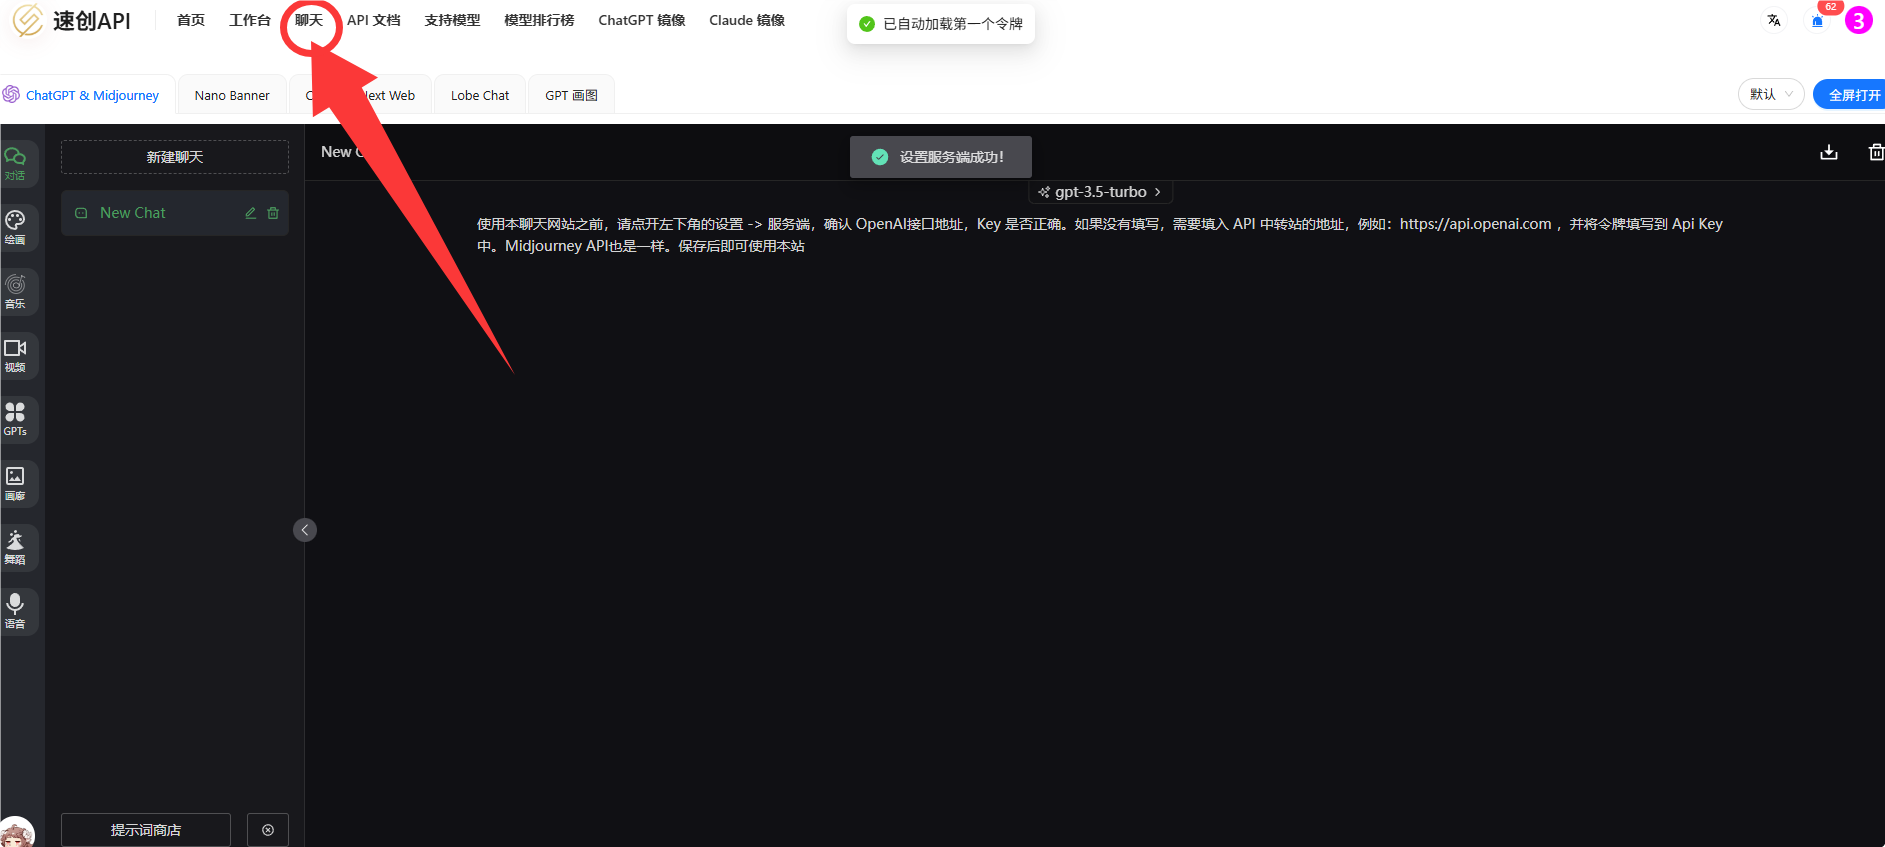Open 模型排行榜 in the top navigation
Screen dimensions: 1885x847
click(539, 20)
